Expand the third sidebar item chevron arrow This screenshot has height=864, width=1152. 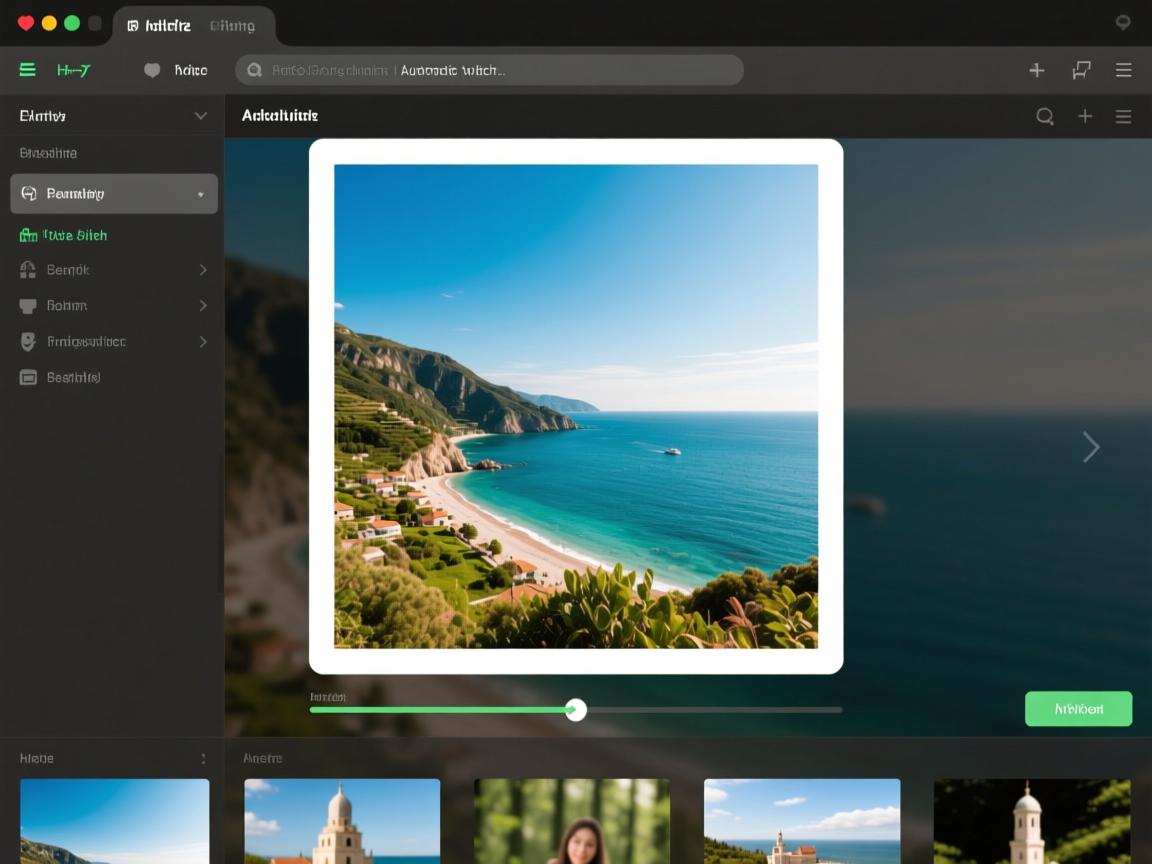click(203, 342)
